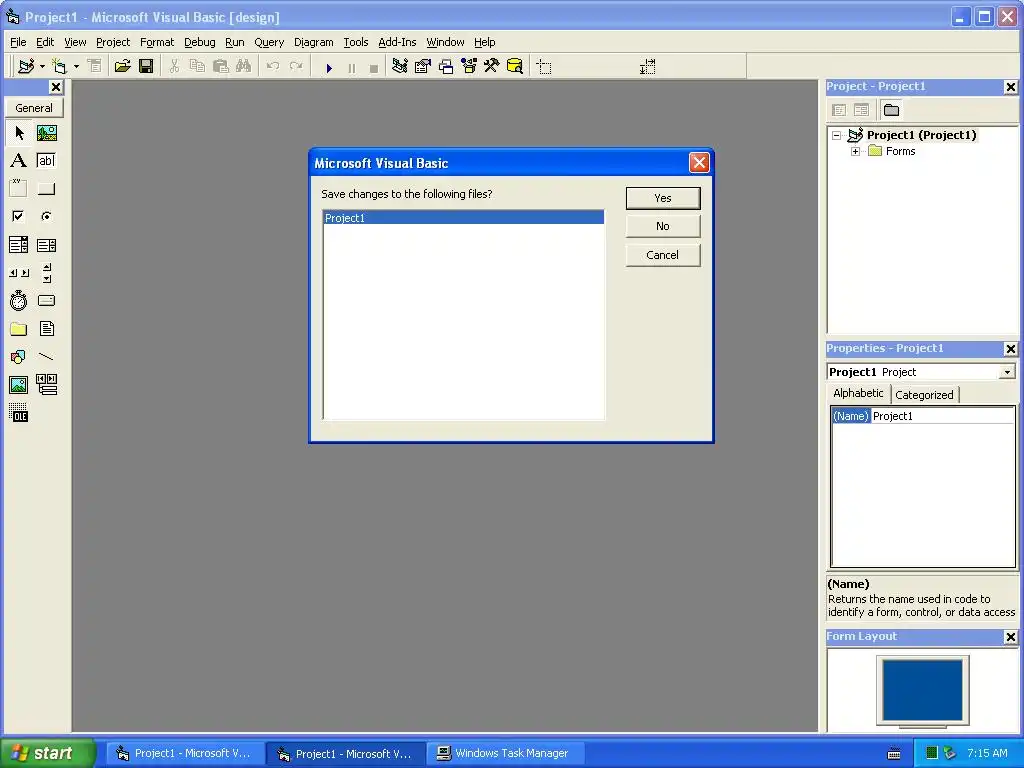Pick the FileListBox control tool
This screenshot has height=768, width=1024.
coord(46,328)
